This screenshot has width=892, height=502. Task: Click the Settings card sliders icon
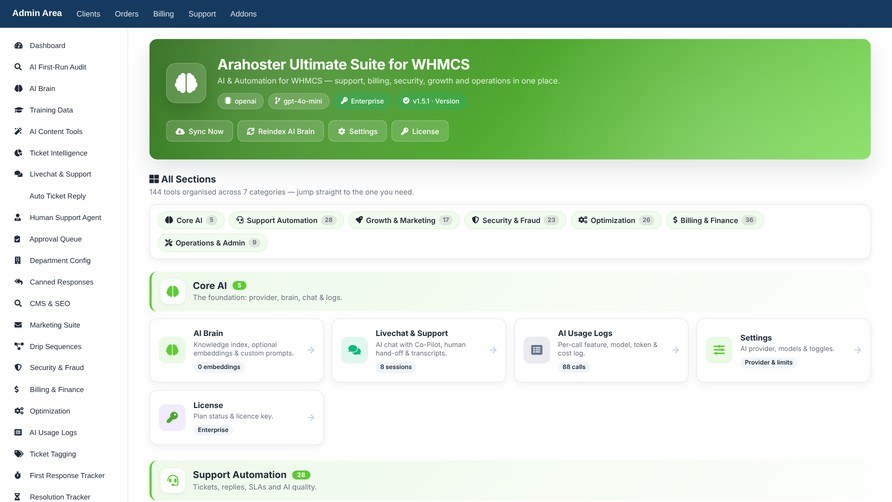[719, 349]
